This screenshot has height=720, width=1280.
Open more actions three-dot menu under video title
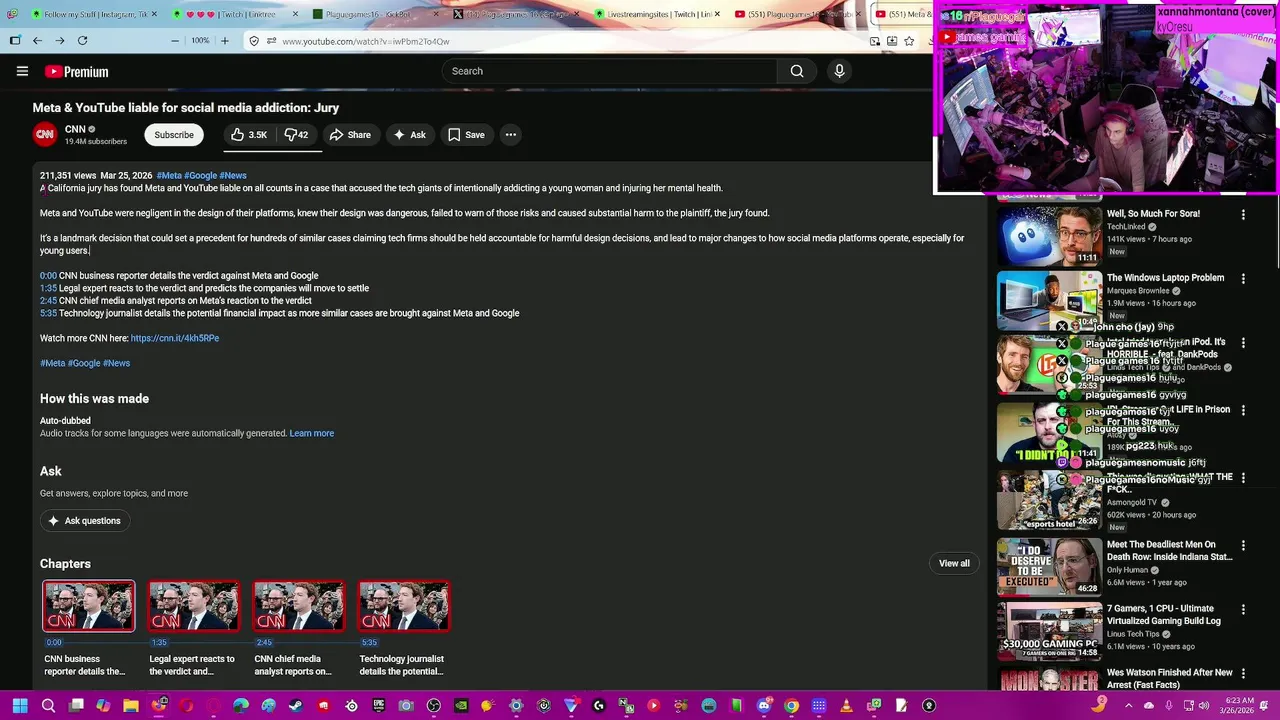click(510, 135)
